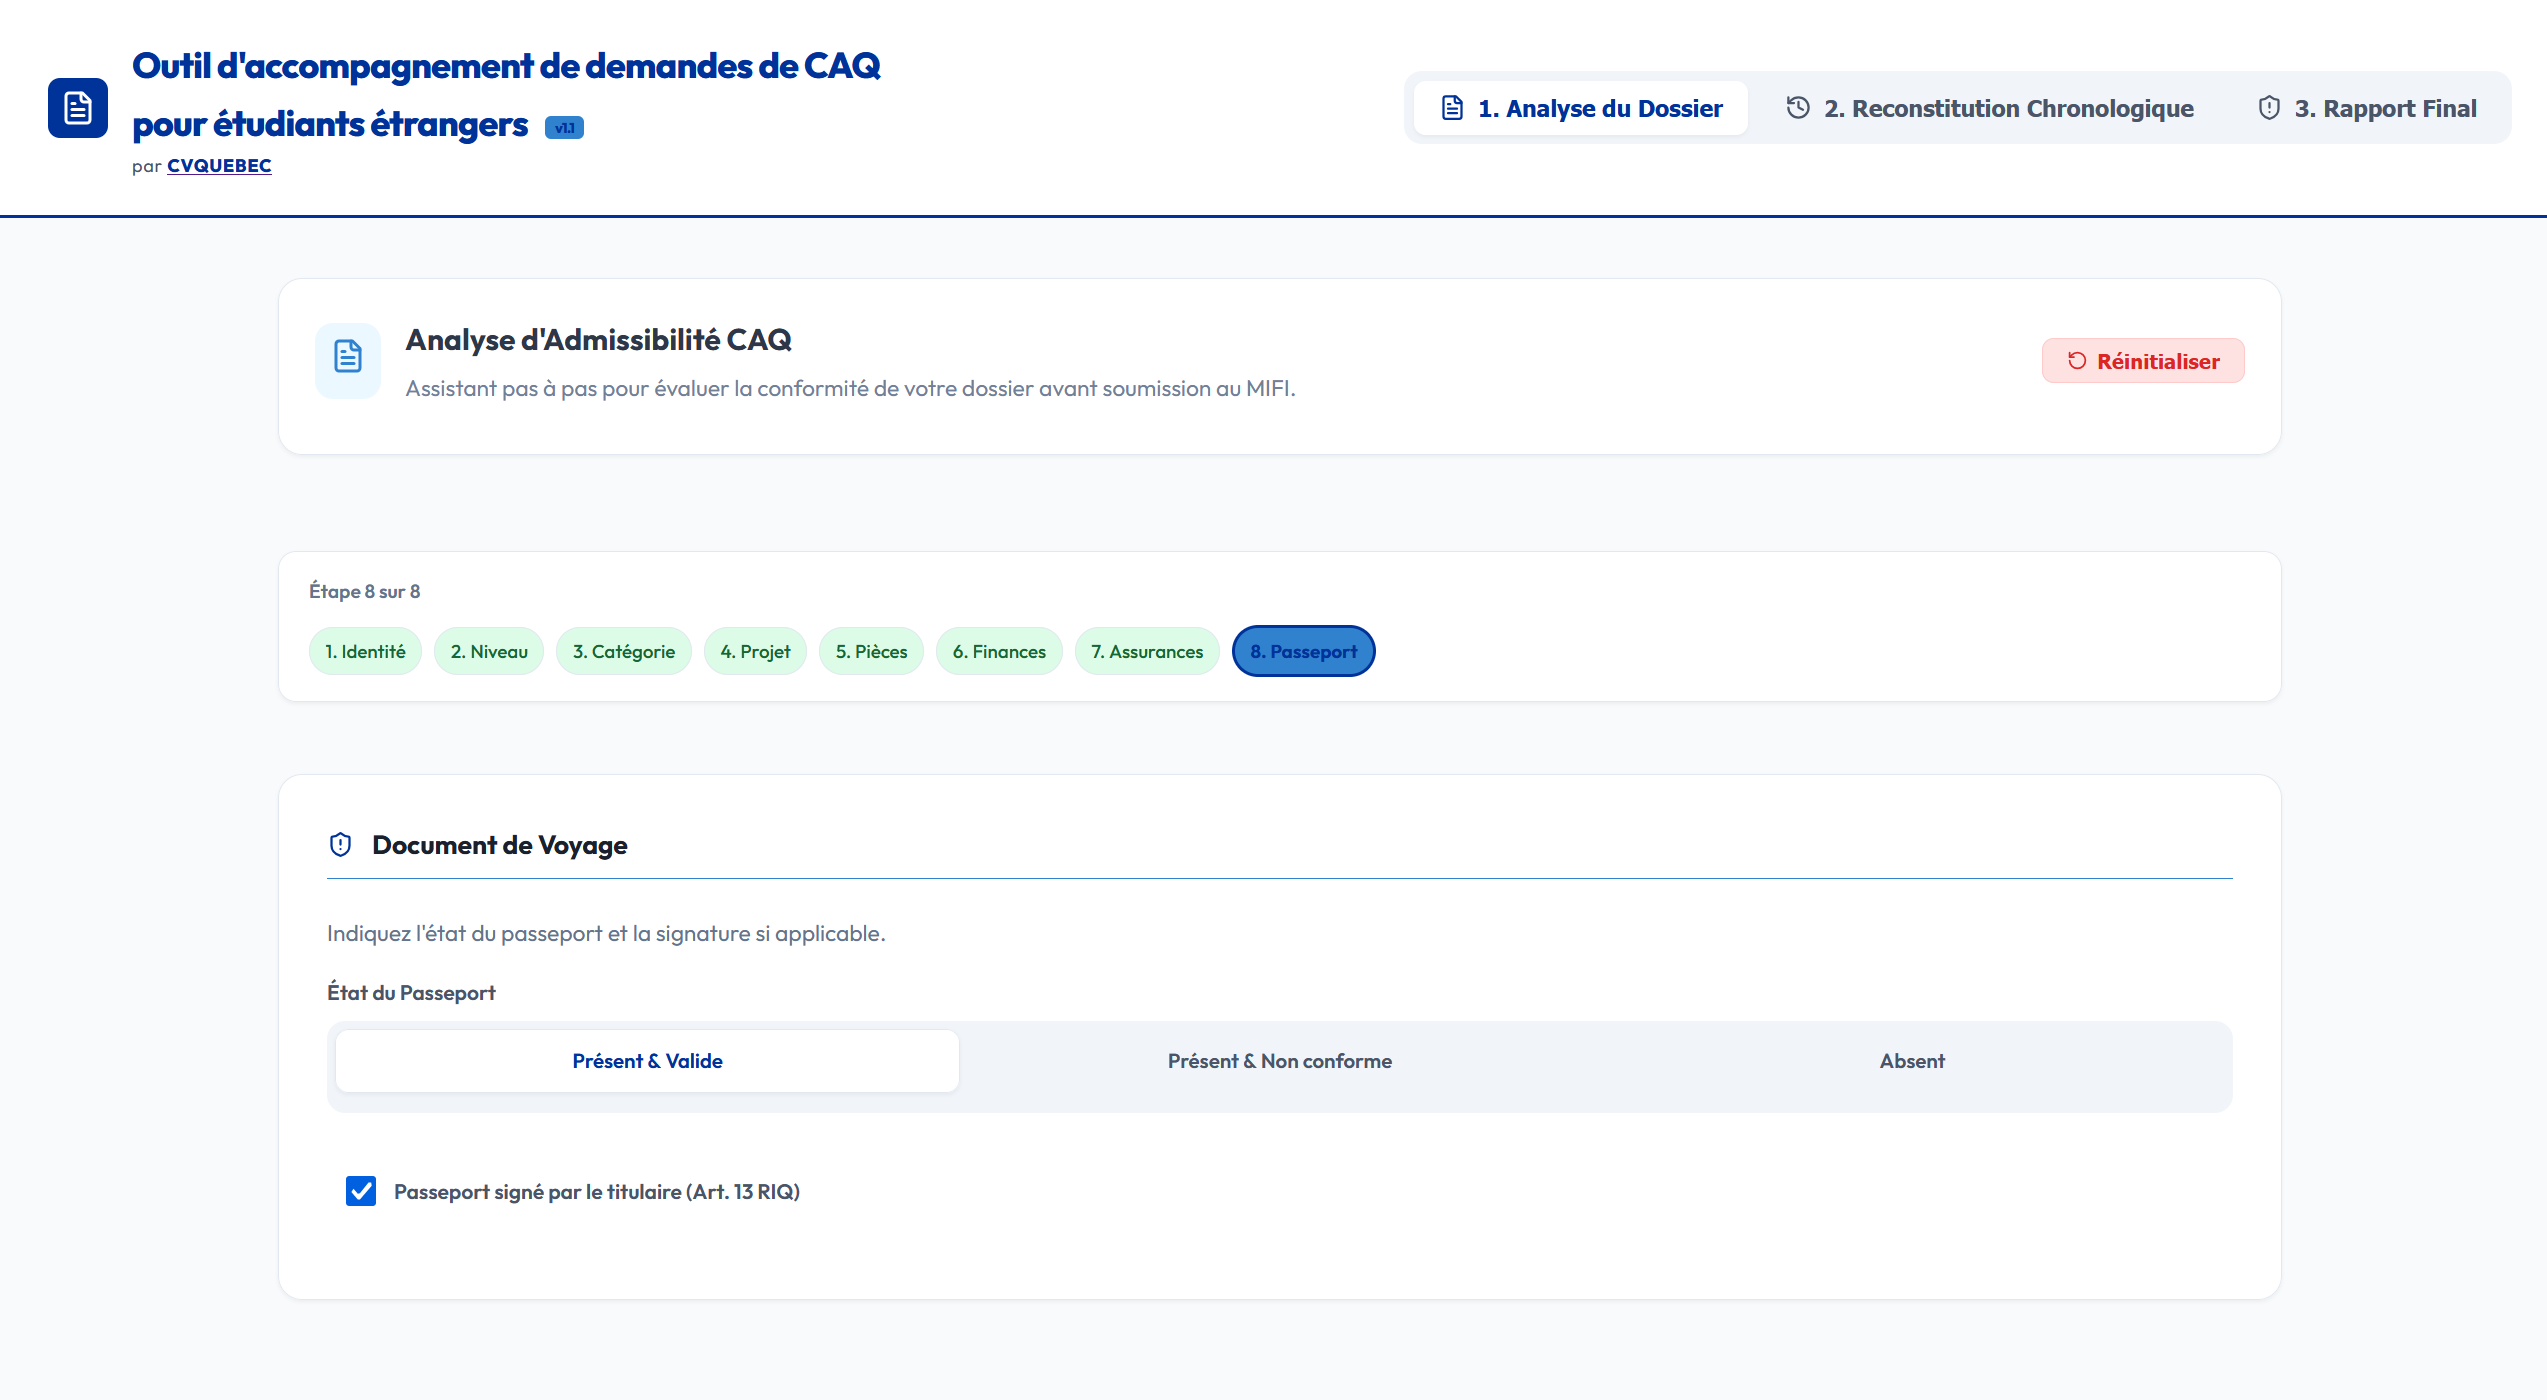Select Absent passport state

click(x=1911, y=1060)
